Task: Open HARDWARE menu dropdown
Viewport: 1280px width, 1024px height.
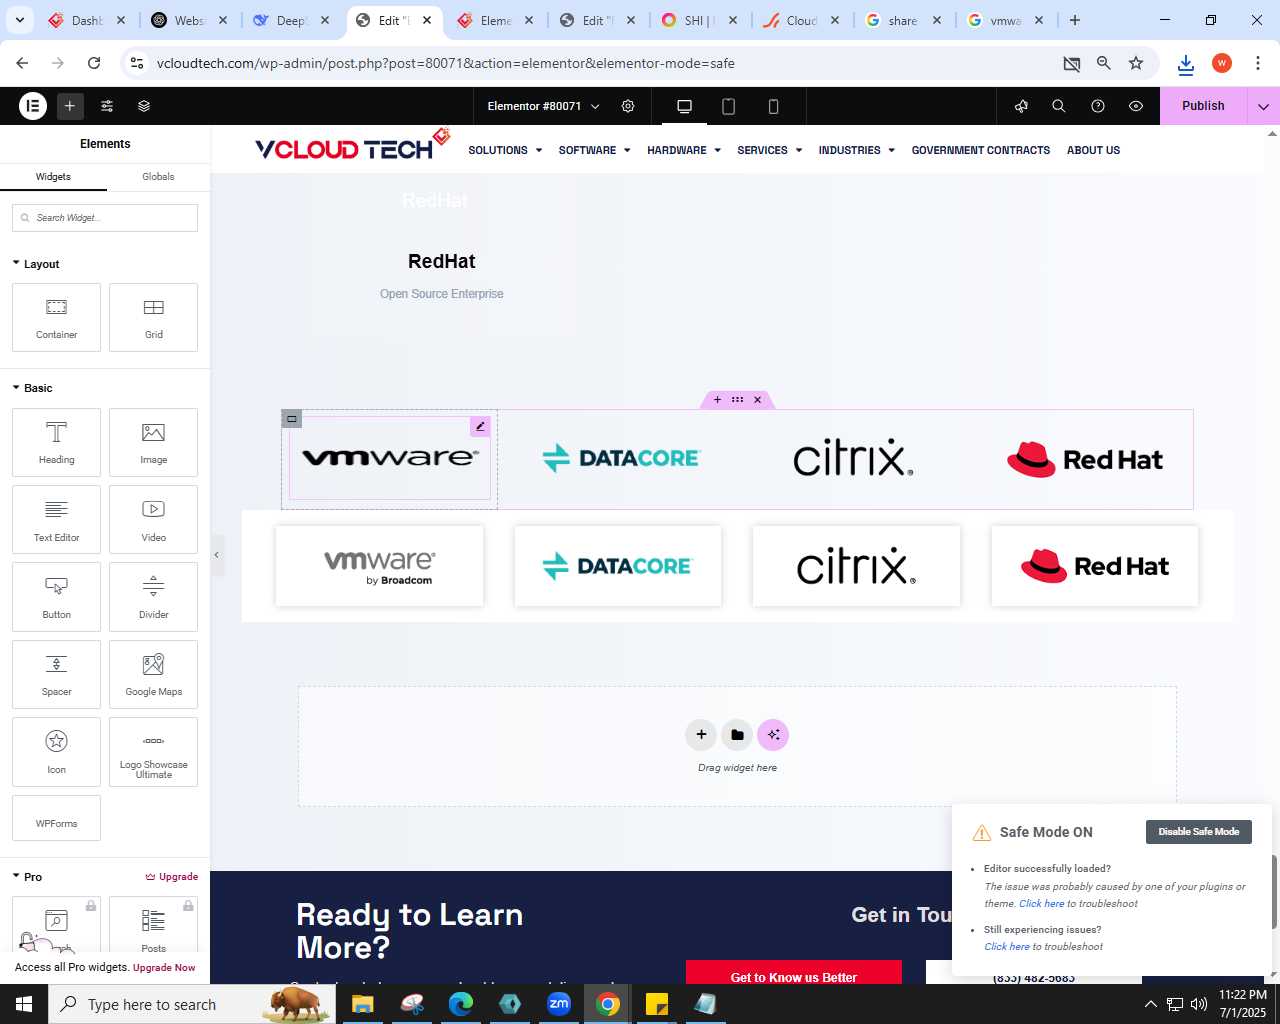Action: 684,150
